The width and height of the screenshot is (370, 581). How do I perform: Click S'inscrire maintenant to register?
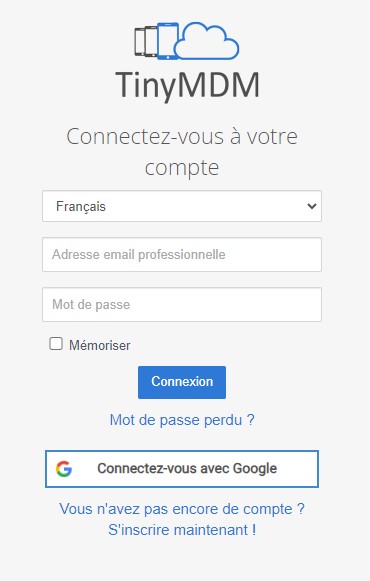tap(182, 530)
